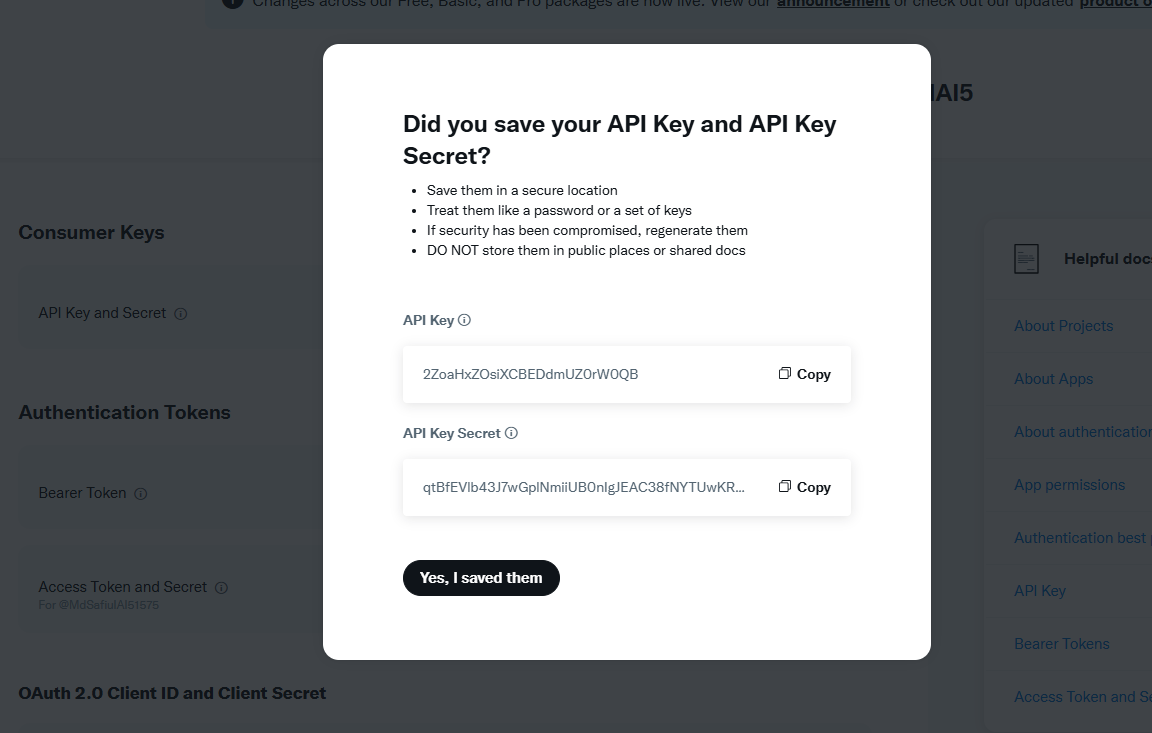Click info icon next to Access Token and Secret
Screen dimensions: 1152x733
[222, 588]
